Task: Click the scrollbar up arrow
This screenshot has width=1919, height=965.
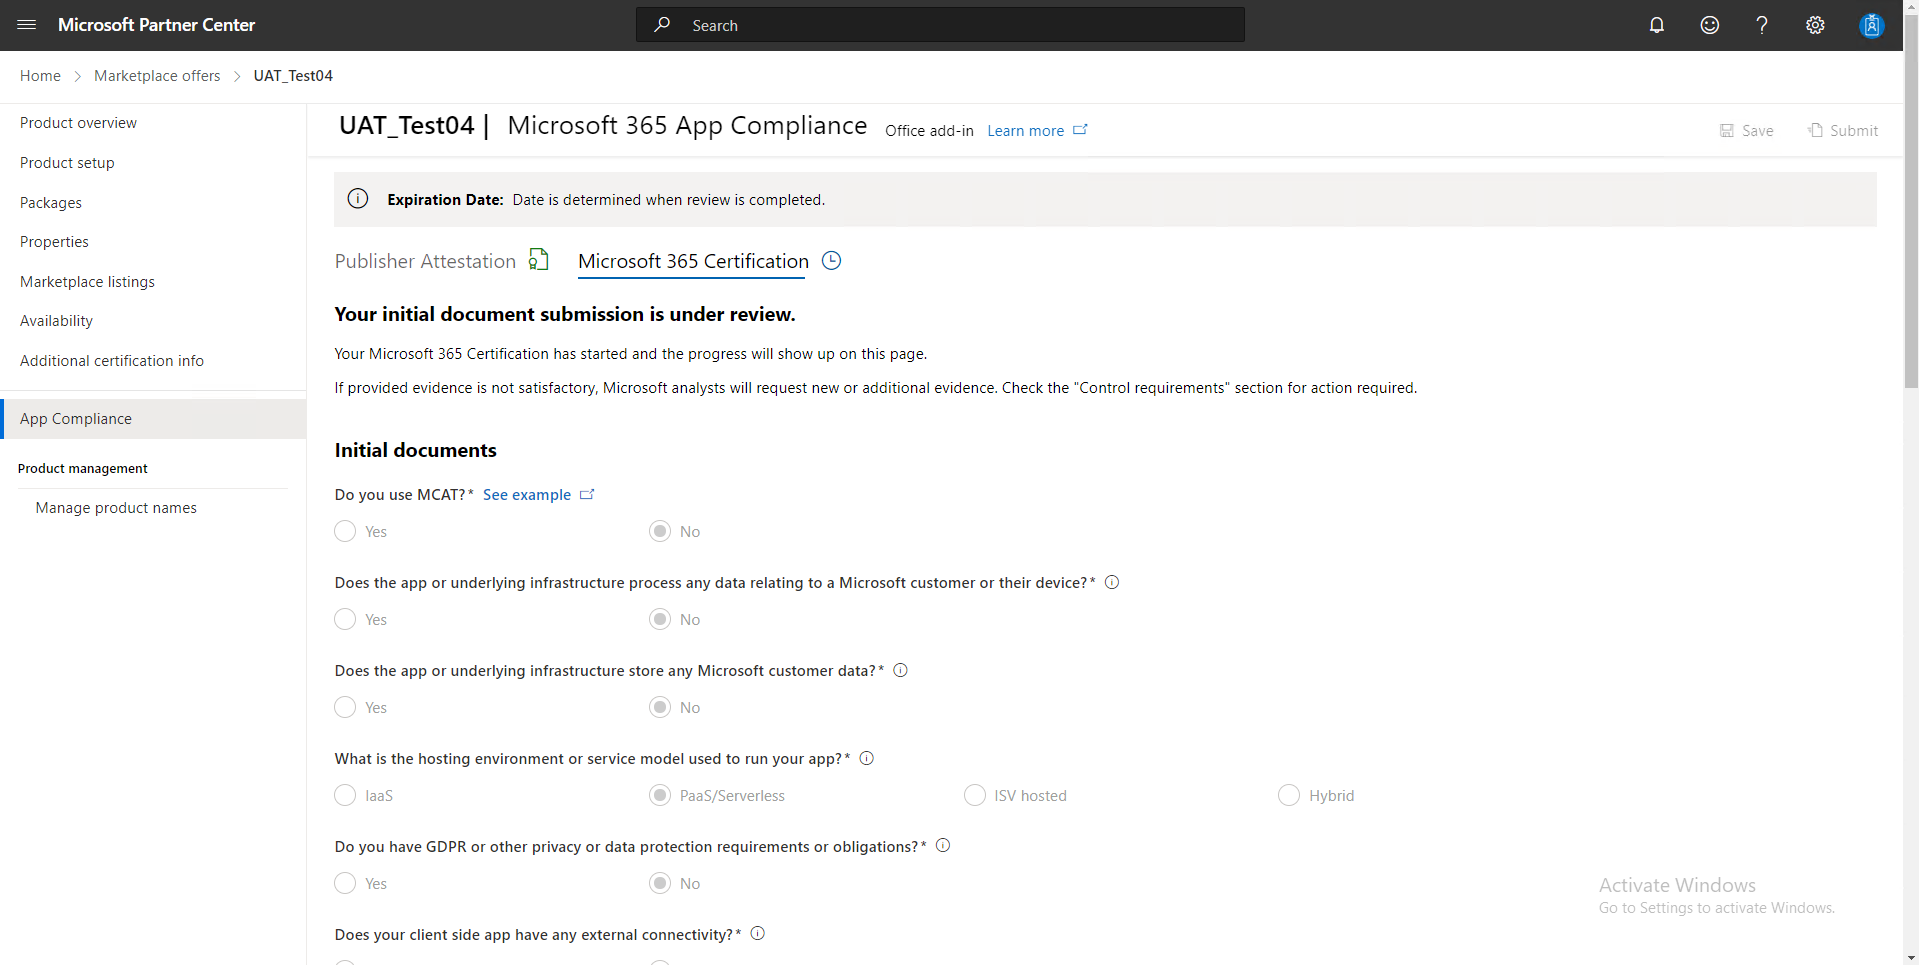Action: (1911, 7)
